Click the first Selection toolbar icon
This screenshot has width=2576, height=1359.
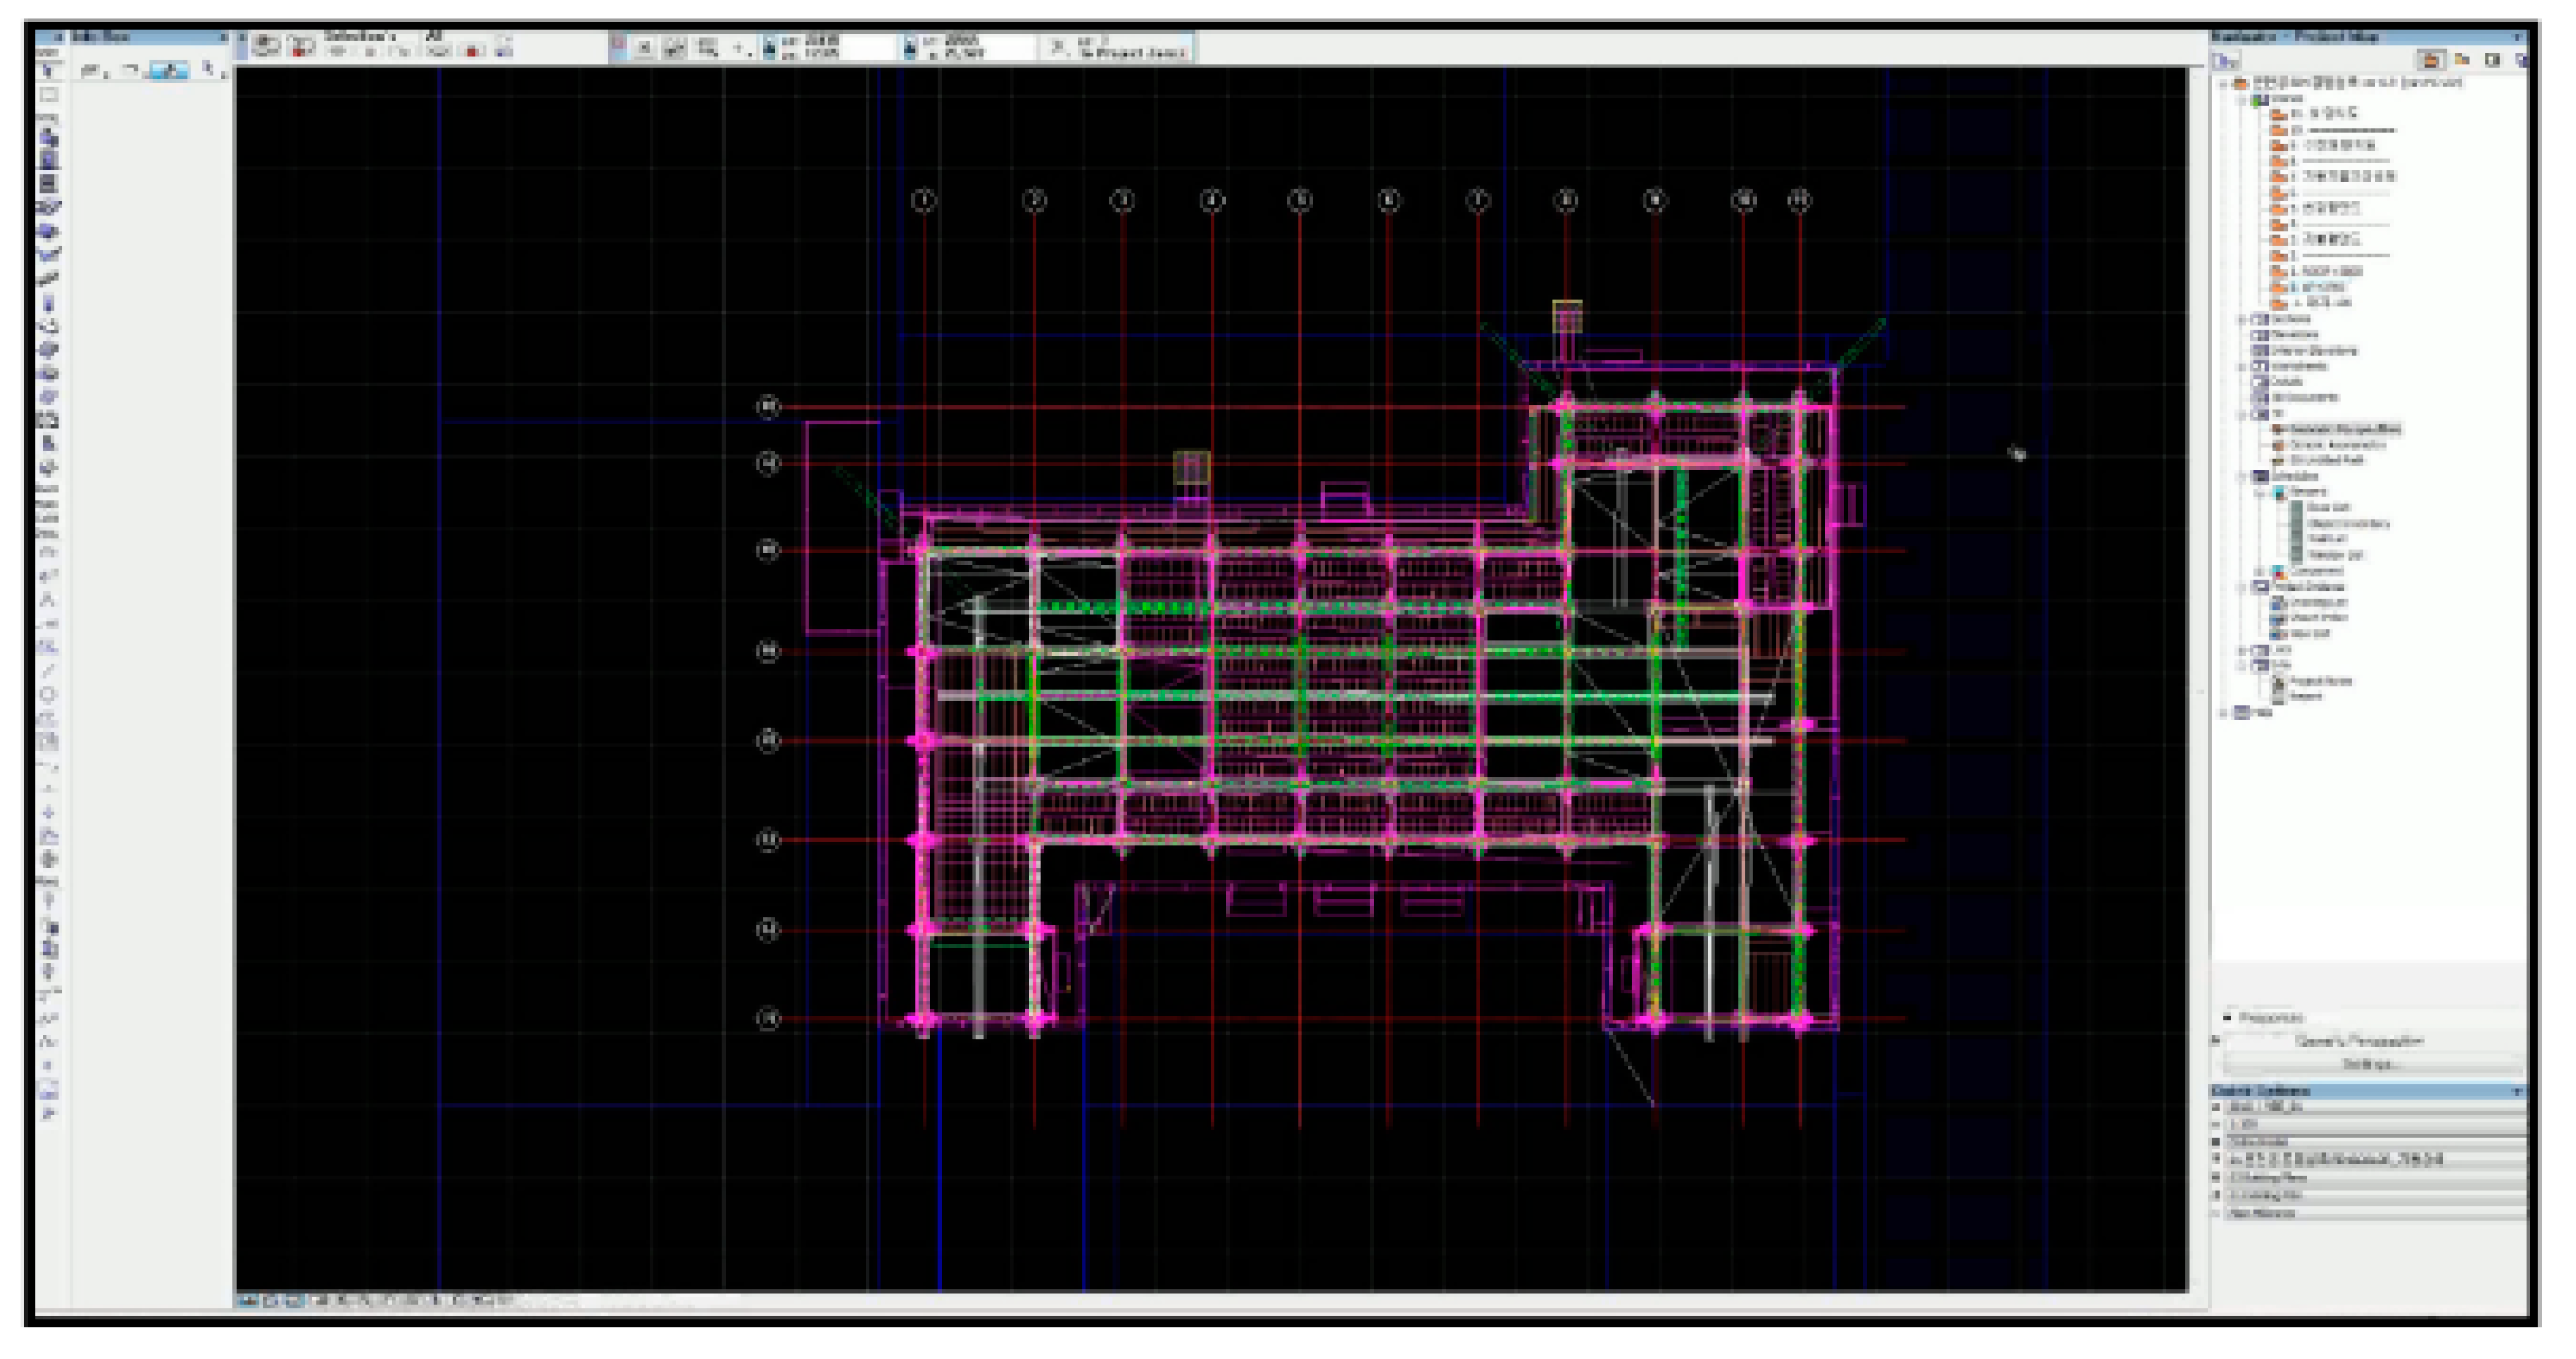coord(265,46)
